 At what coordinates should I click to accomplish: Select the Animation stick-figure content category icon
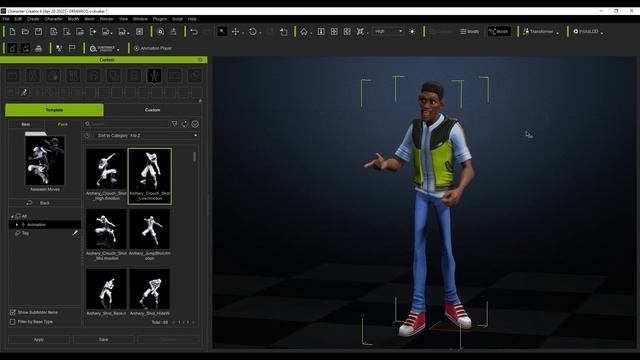coord(154,75)
